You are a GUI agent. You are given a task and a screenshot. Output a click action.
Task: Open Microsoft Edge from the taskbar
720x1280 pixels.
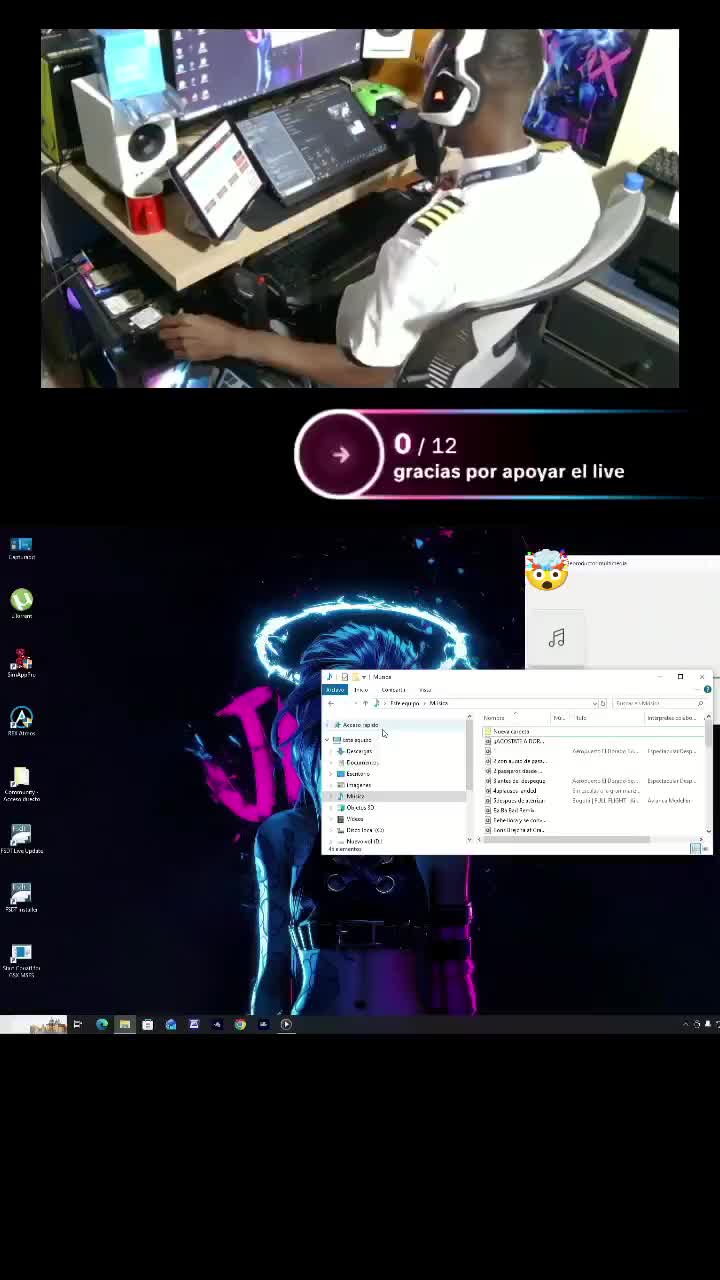coord(102,1024)
